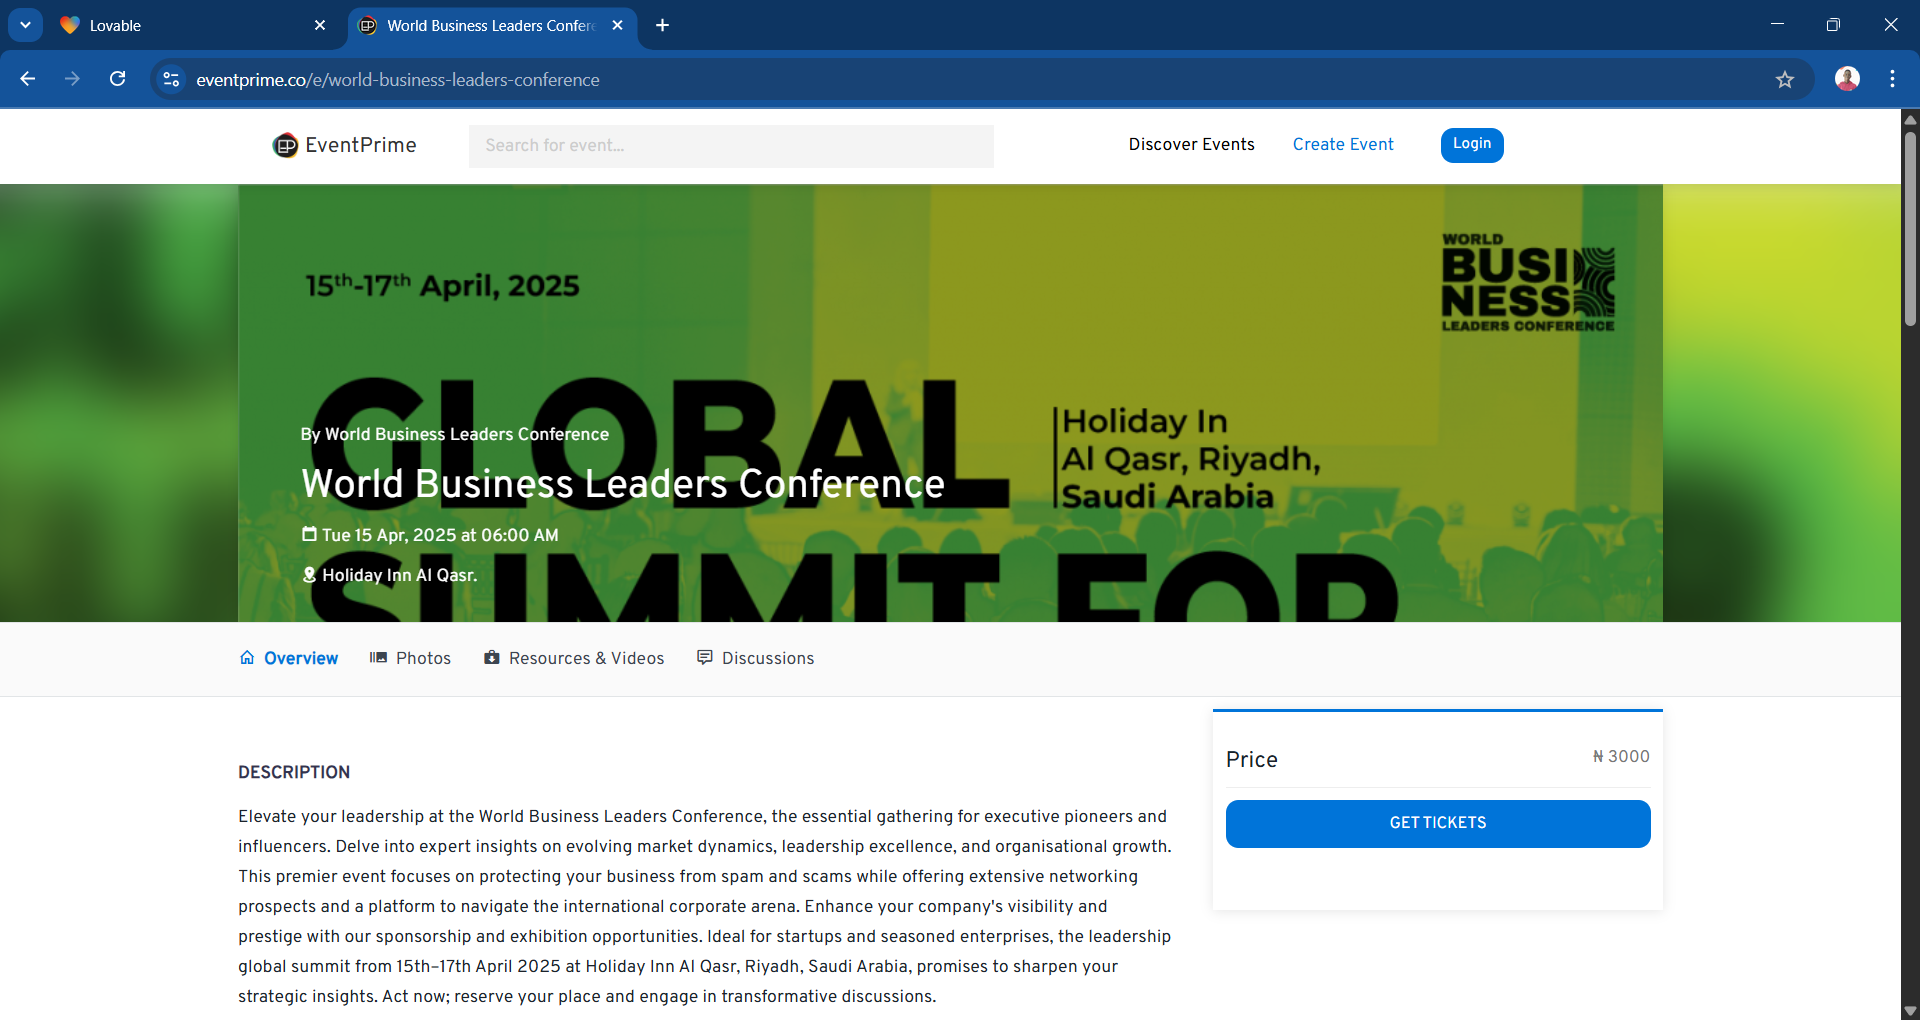Select the Overview tab

(x=289, y=658)
